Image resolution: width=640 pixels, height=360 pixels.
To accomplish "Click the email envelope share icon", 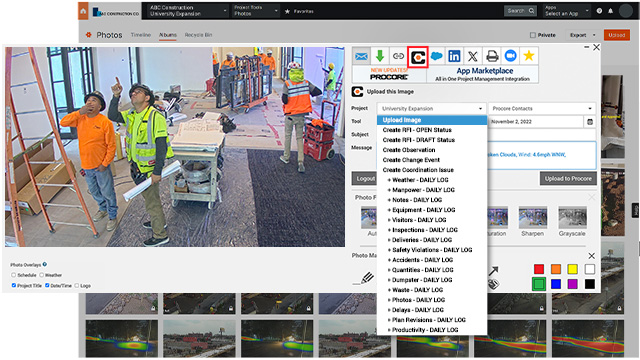I will 361,56.
